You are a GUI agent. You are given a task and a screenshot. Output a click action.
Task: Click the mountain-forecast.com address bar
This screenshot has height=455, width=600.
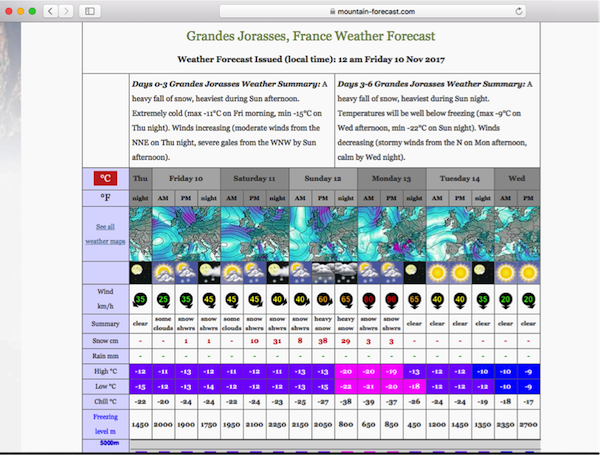point(372,11)
